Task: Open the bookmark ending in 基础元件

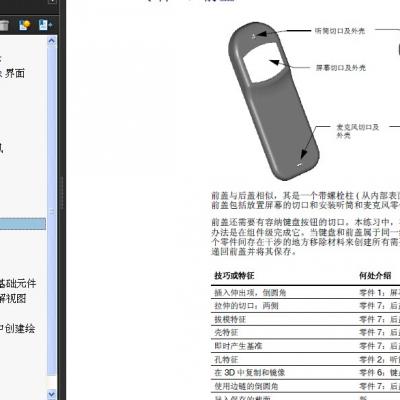Action: pos(18,283)
